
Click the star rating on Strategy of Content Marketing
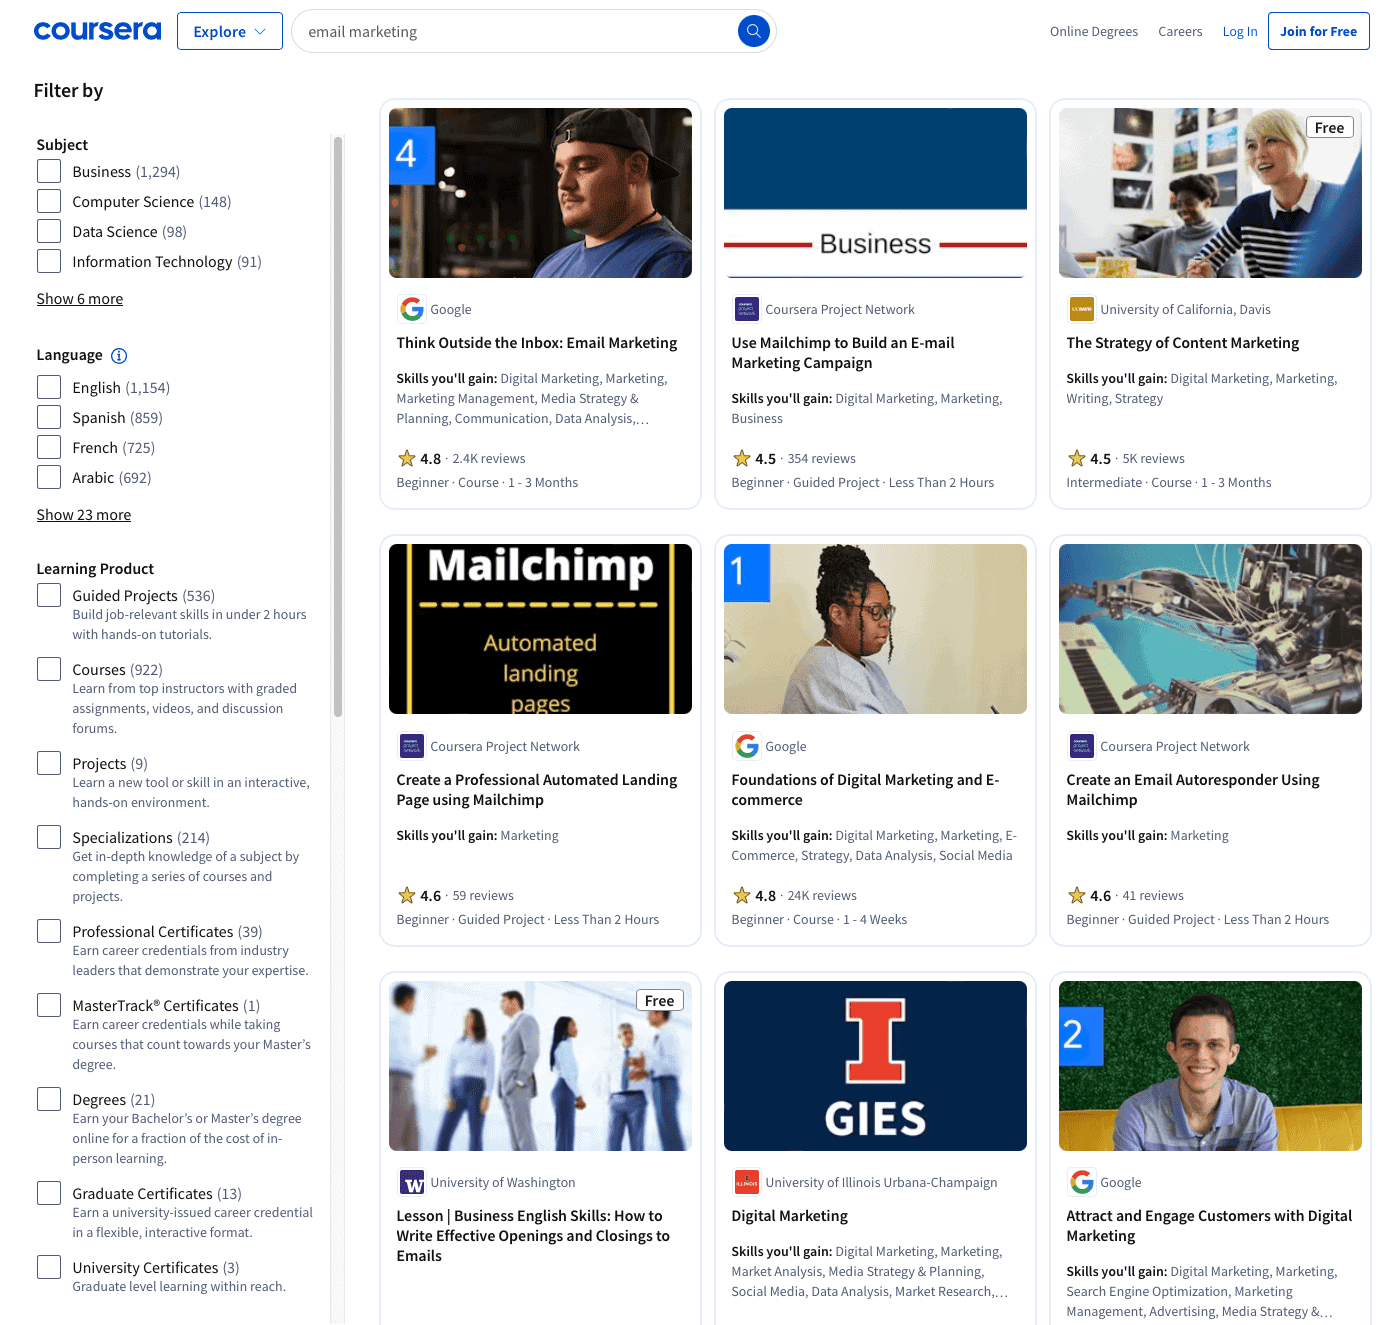tap(1077, 459)
